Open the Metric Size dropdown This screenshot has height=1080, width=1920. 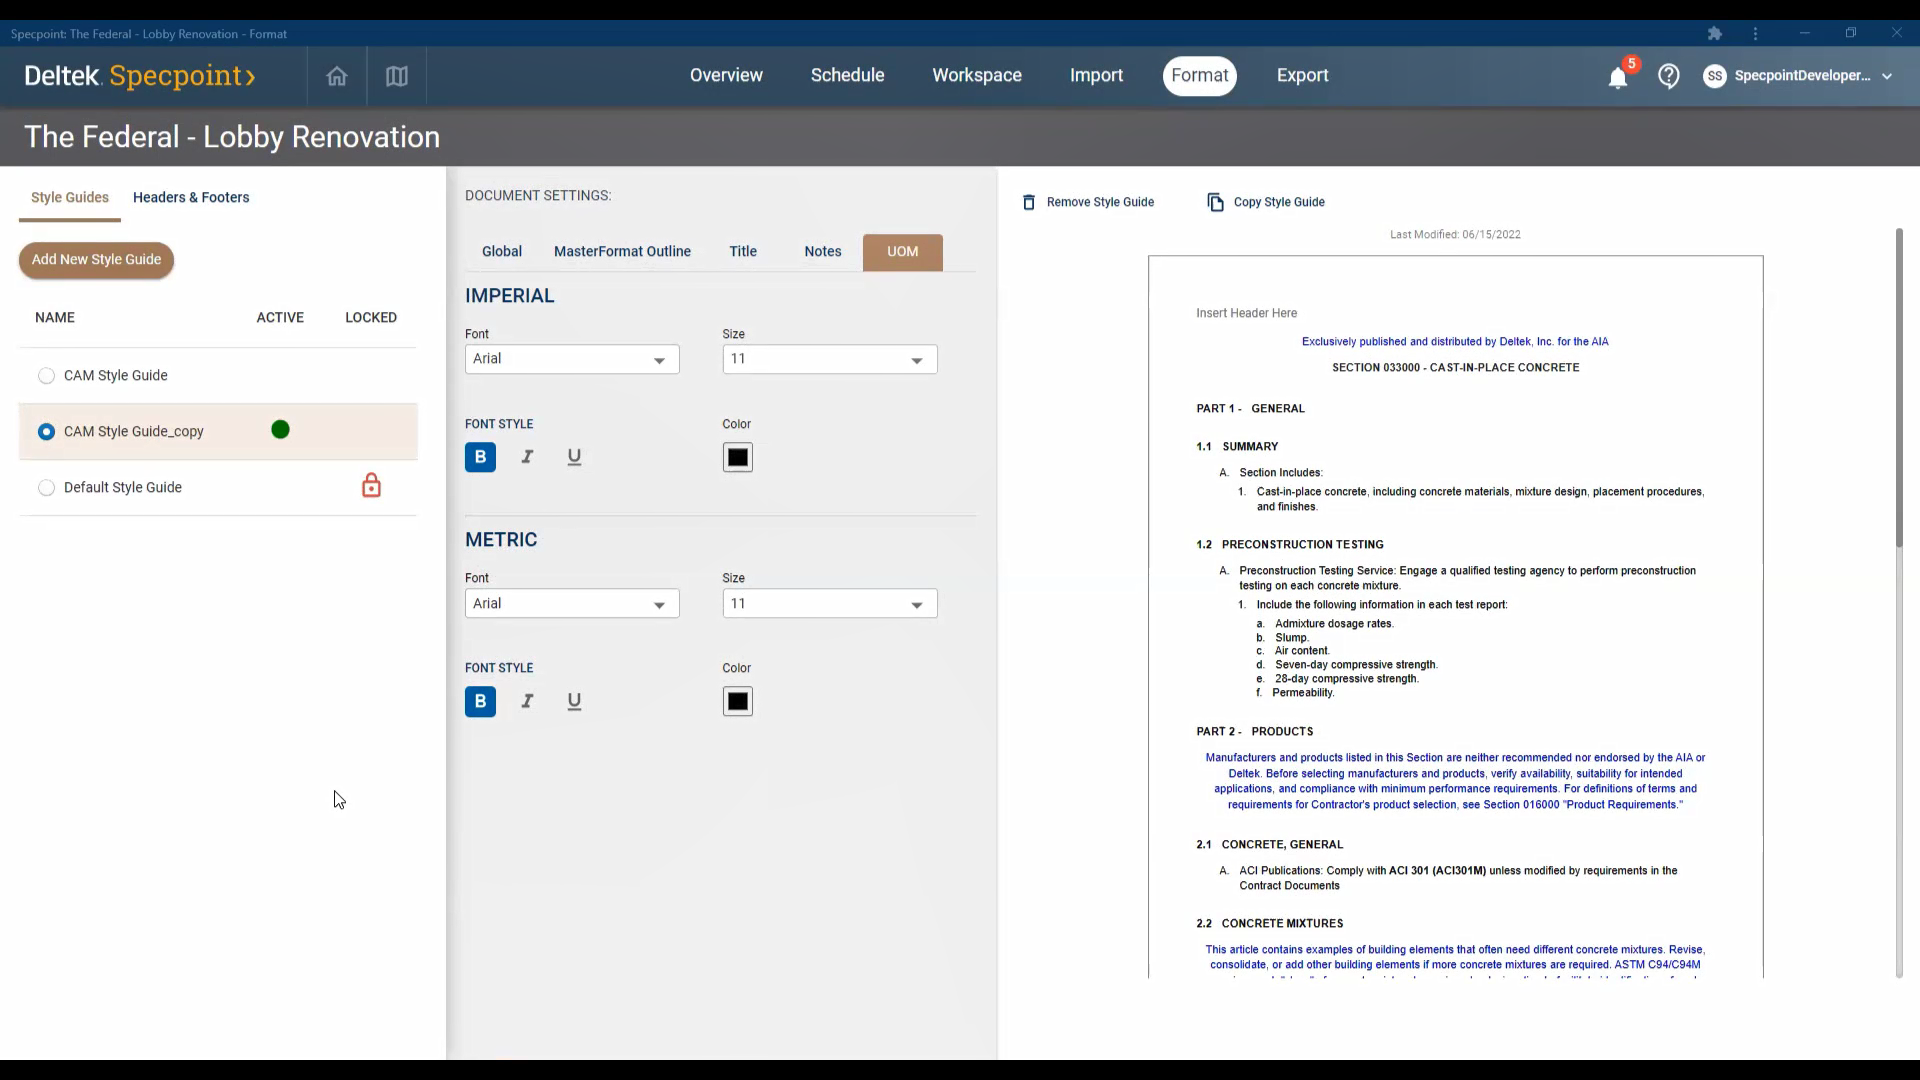click(x=829, y=603)
